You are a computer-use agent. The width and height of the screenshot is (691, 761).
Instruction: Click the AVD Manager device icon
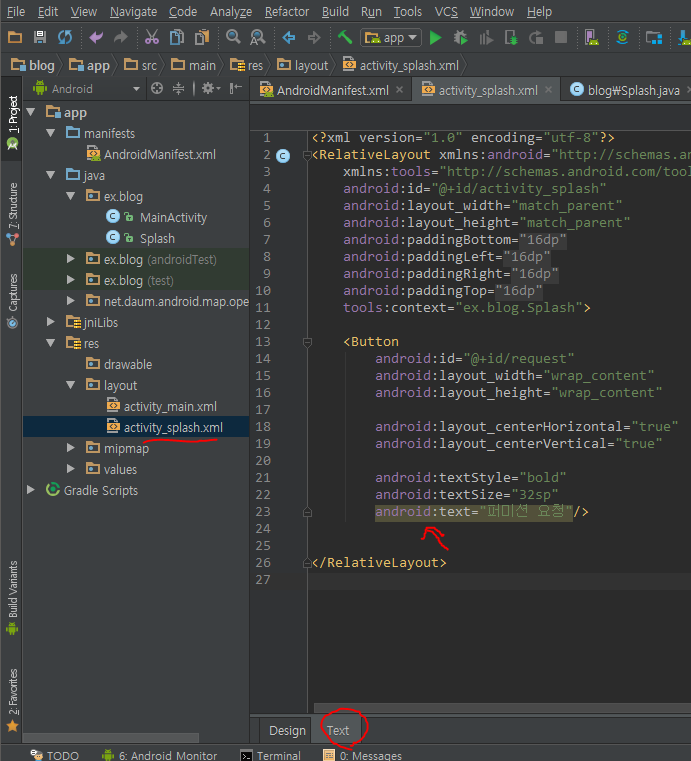click(591, 37)
